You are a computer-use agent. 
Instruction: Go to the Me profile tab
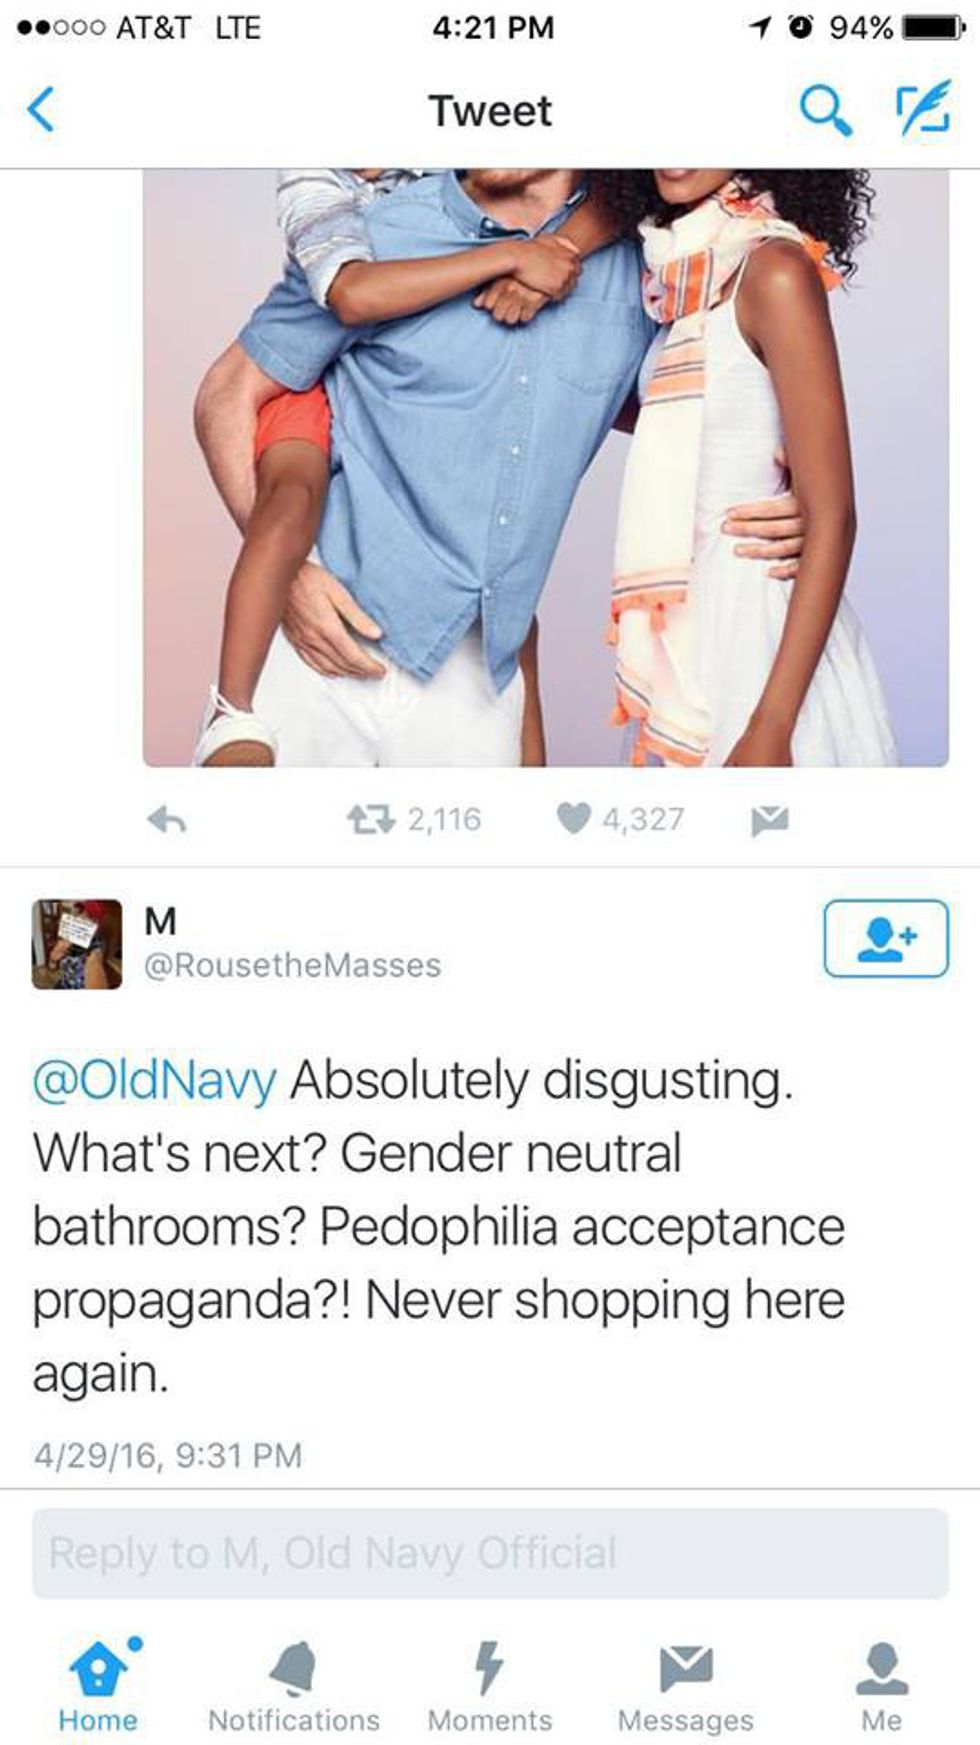coord(882,1687)
